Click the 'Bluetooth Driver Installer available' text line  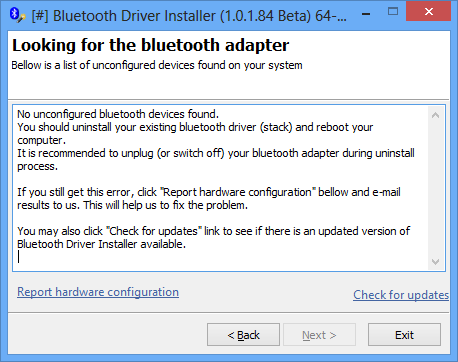(x=101, y=244)
